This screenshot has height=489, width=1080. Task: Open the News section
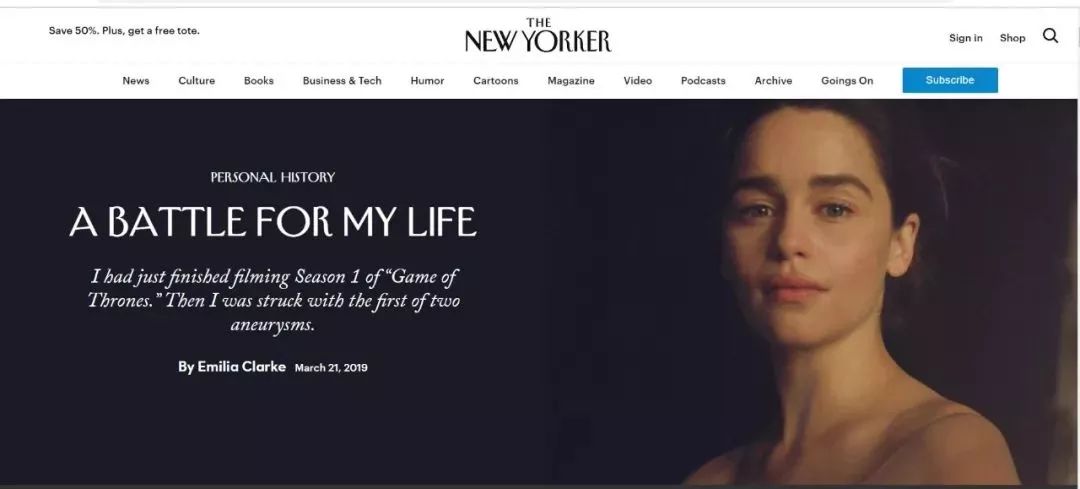point(136,81)
